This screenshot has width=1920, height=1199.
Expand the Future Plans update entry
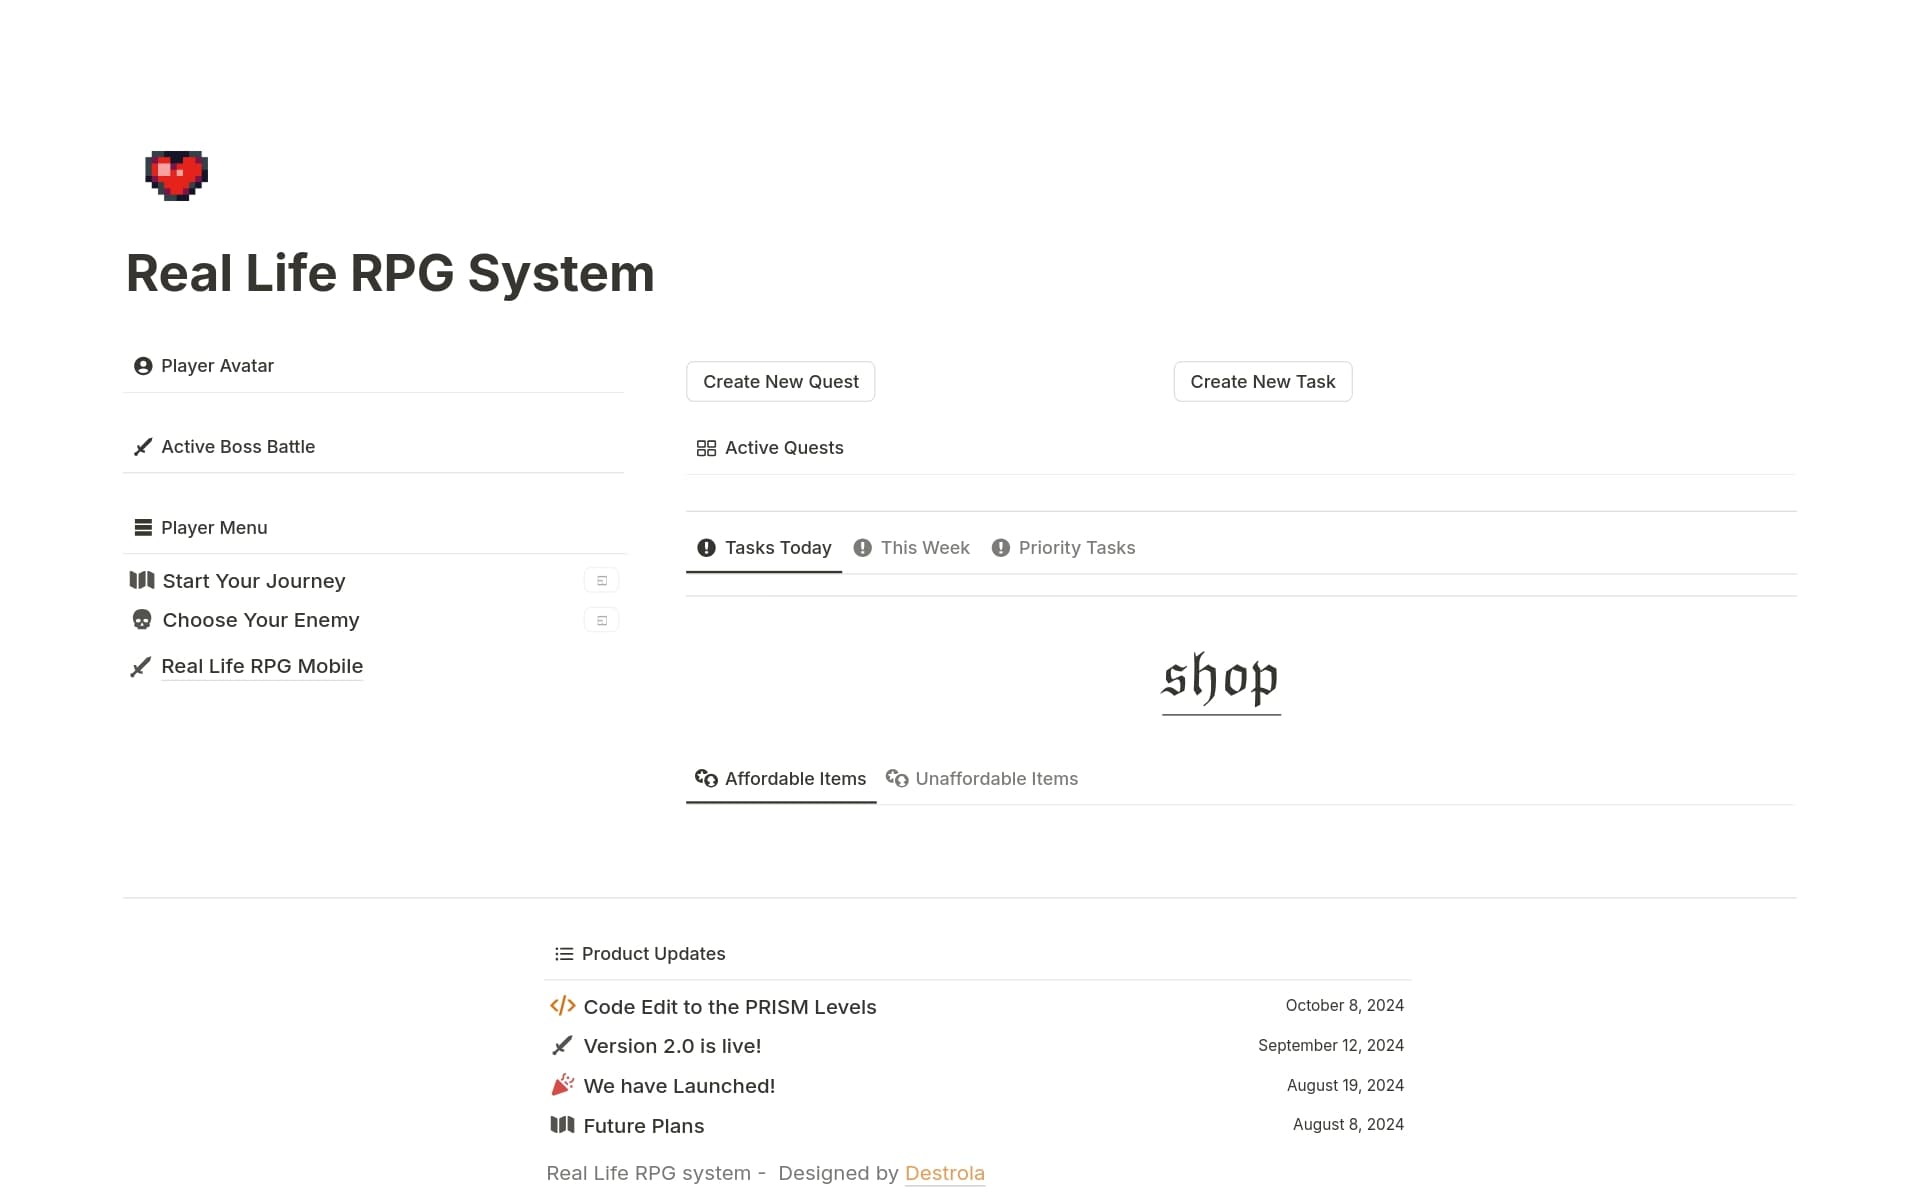643,1125
